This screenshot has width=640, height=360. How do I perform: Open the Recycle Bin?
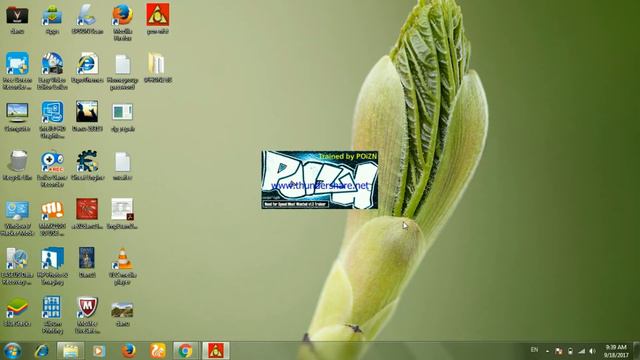[x=17, y=161]
